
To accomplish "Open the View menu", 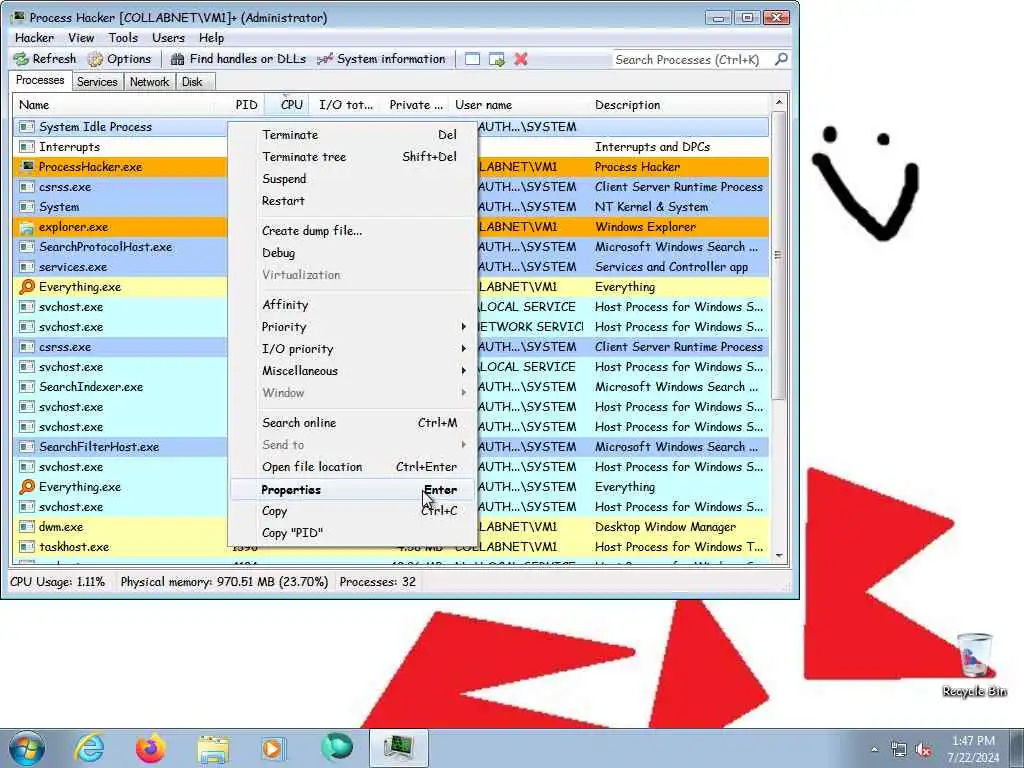I will pyautogui.click(x=81, y=38).
